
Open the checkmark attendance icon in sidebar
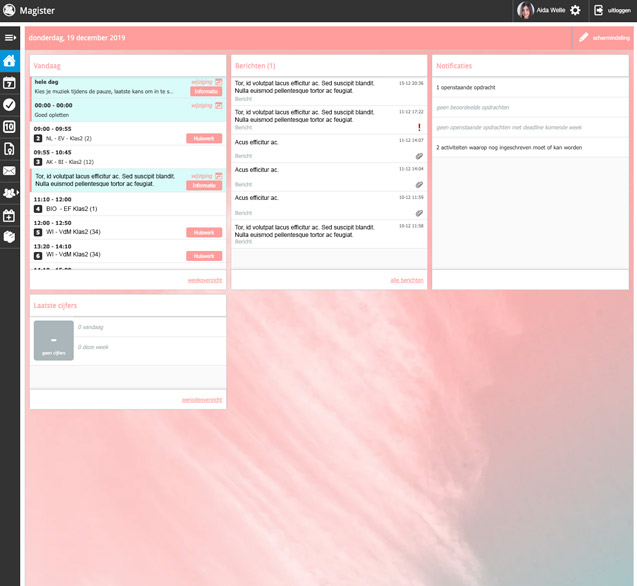tap(9, 105)
